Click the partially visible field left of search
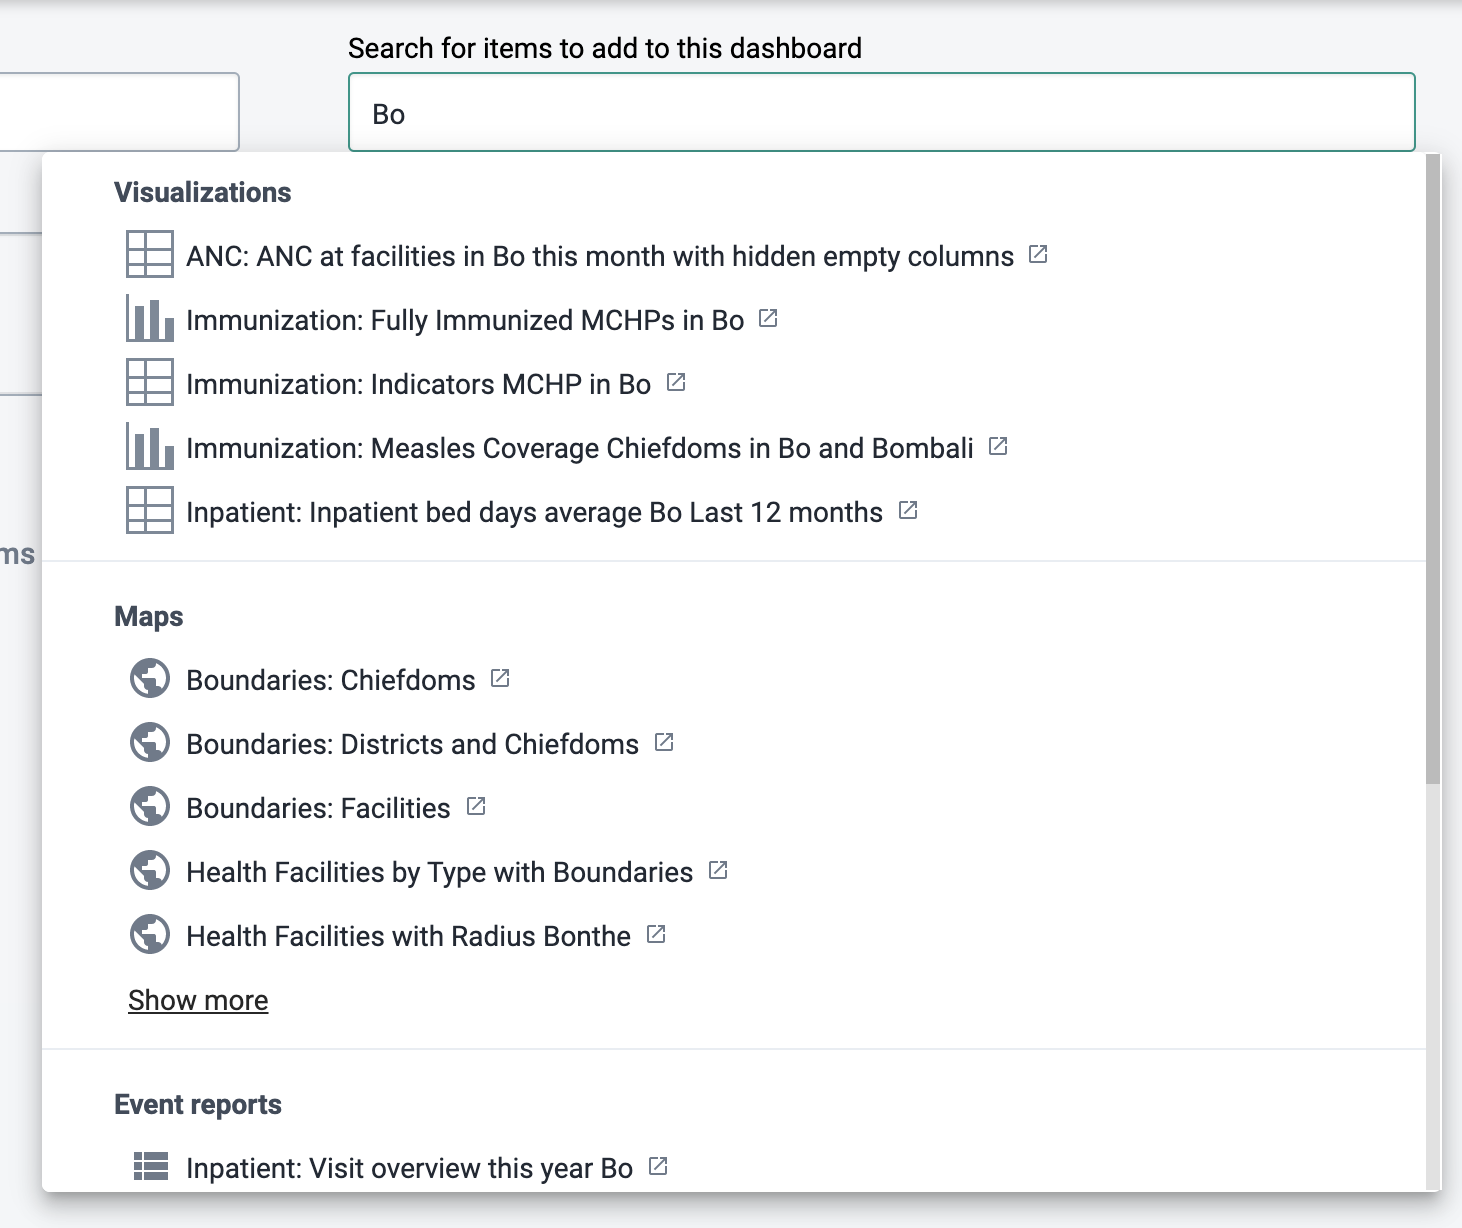 coord(119,112)
